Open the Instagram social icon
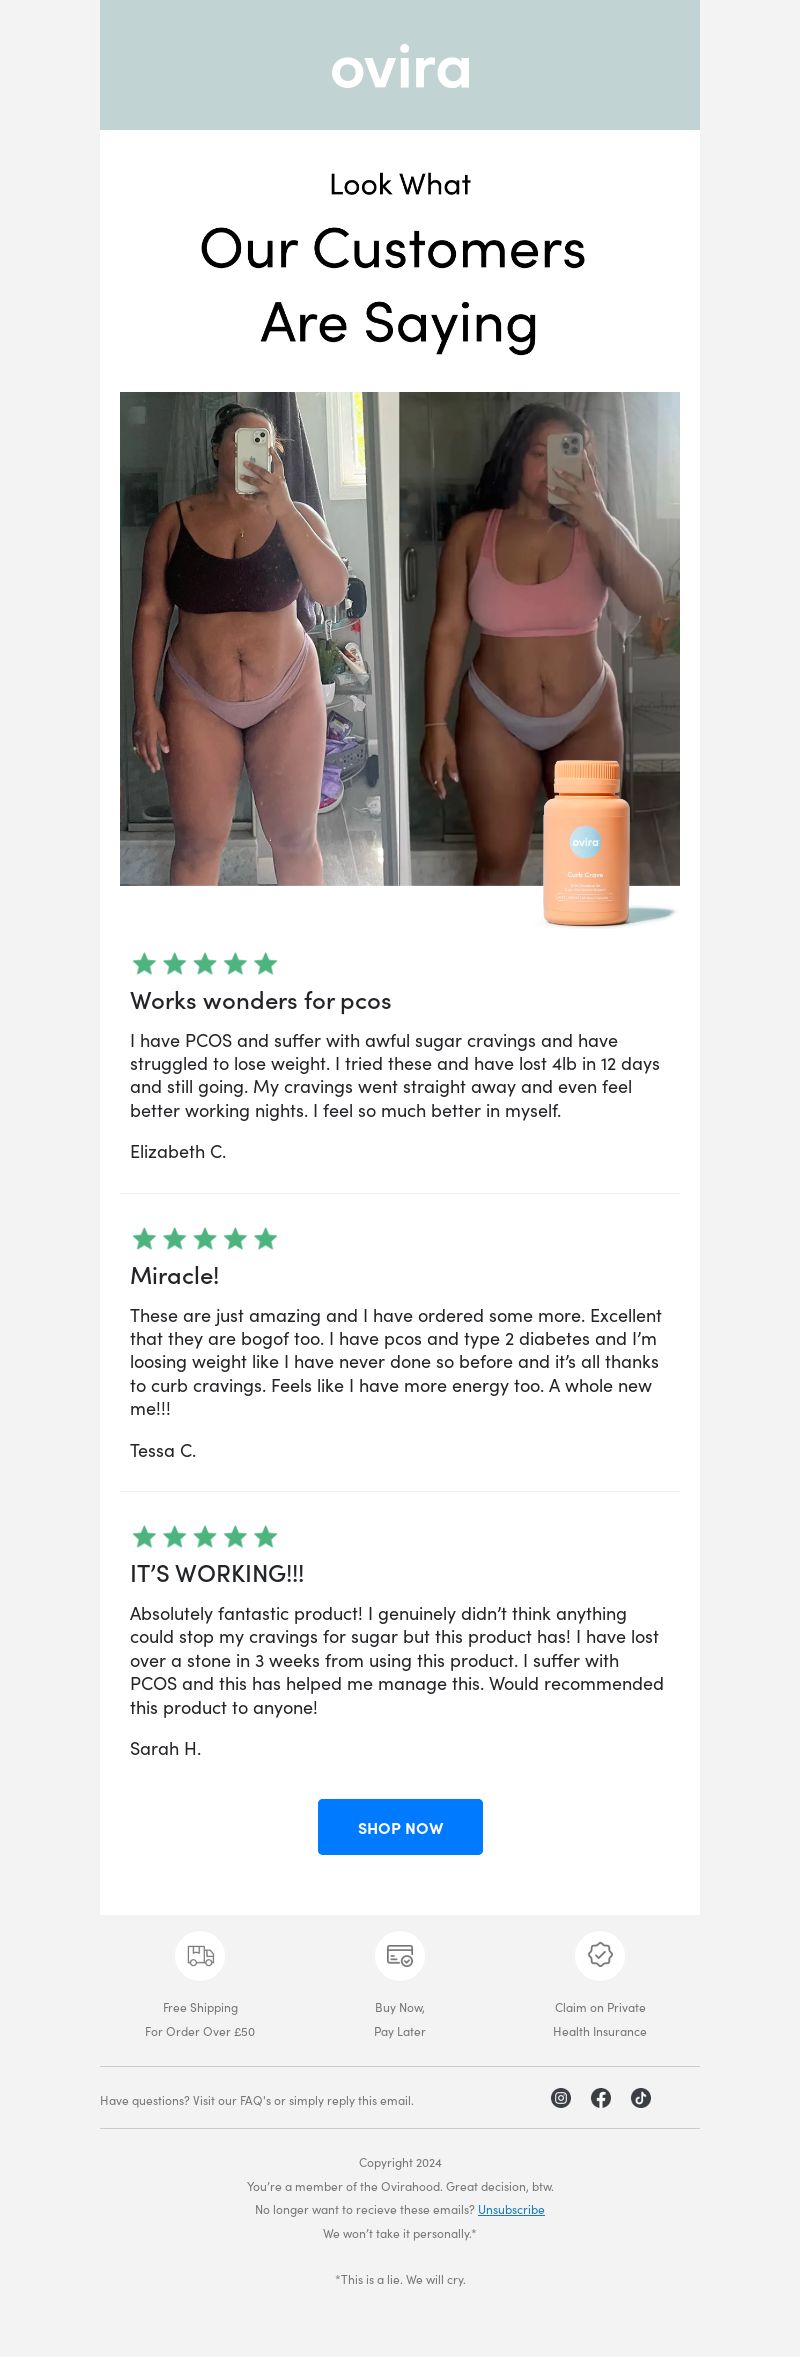800x2357 pixels. click(x=561, y=2098)
